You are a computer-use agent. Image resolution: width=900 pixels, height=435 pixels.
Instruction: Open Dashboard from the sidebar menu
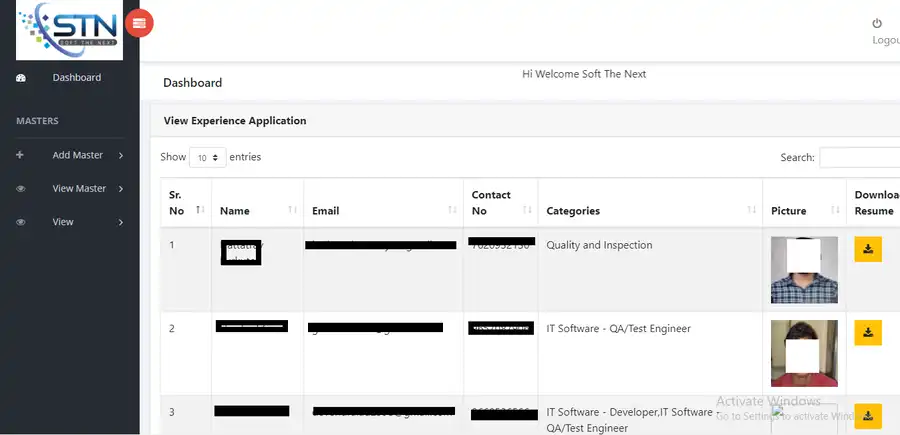point(76,78)
